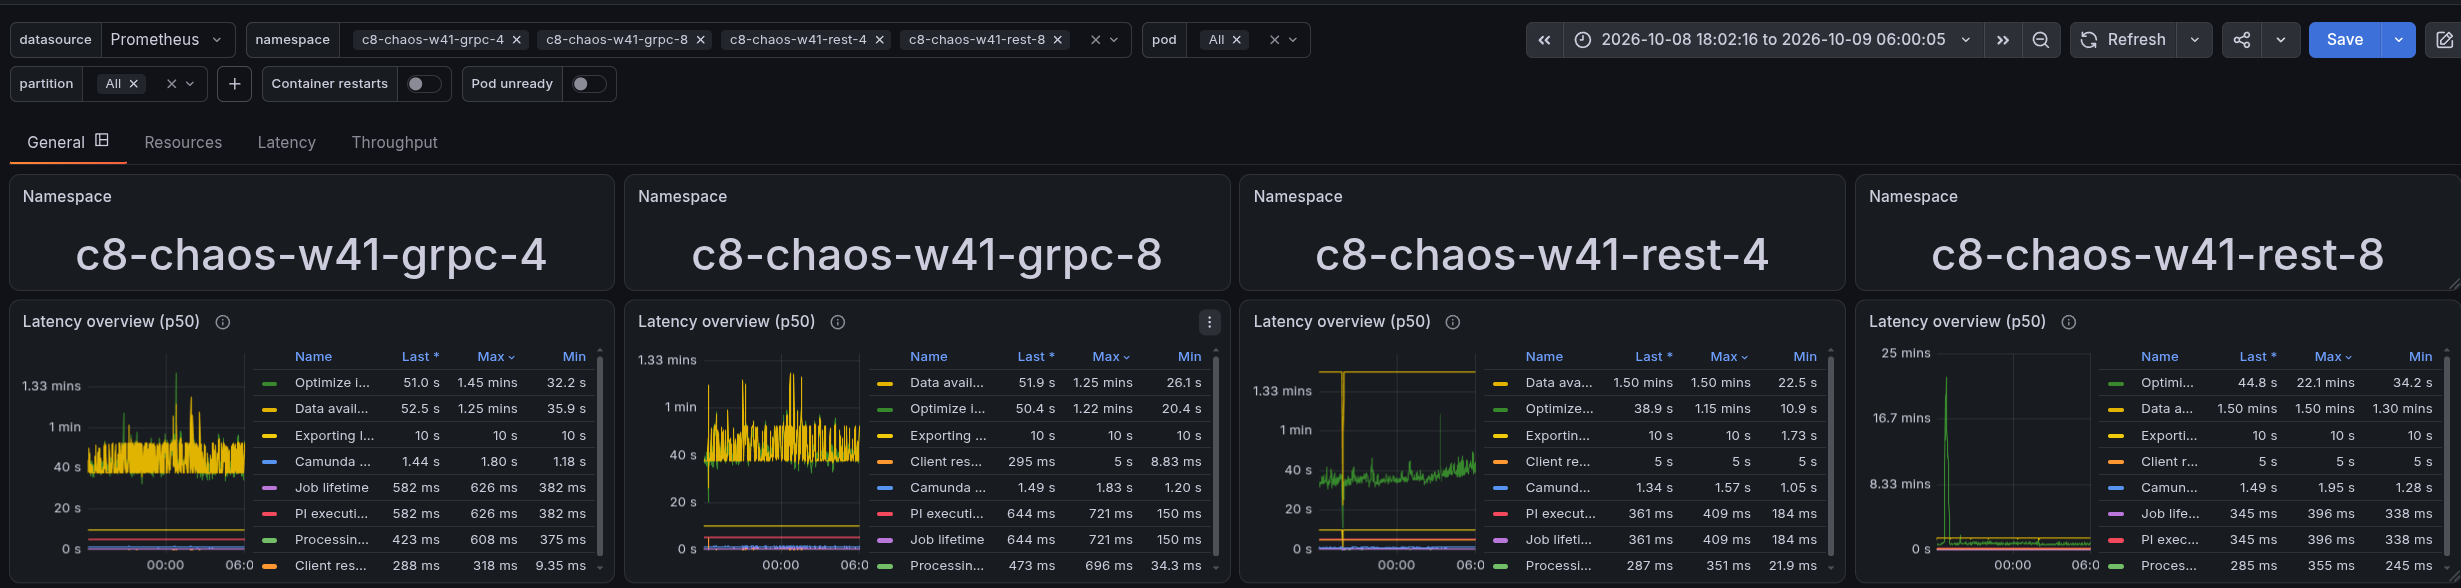The width and height of the screenshot is (2461, 588).
Task: Click the share dashboard icon
Action: pyautogui.click(x=2242, y=40)
